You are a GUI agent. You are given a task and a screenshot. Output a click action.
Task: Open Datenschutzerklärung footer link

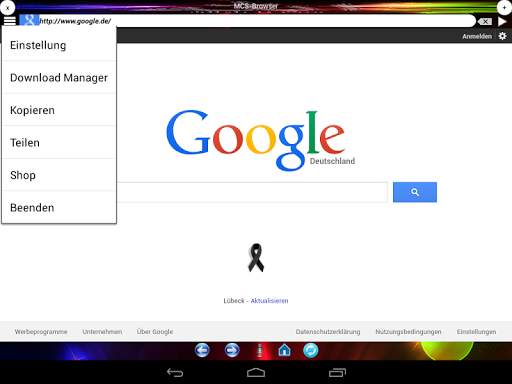328,332
